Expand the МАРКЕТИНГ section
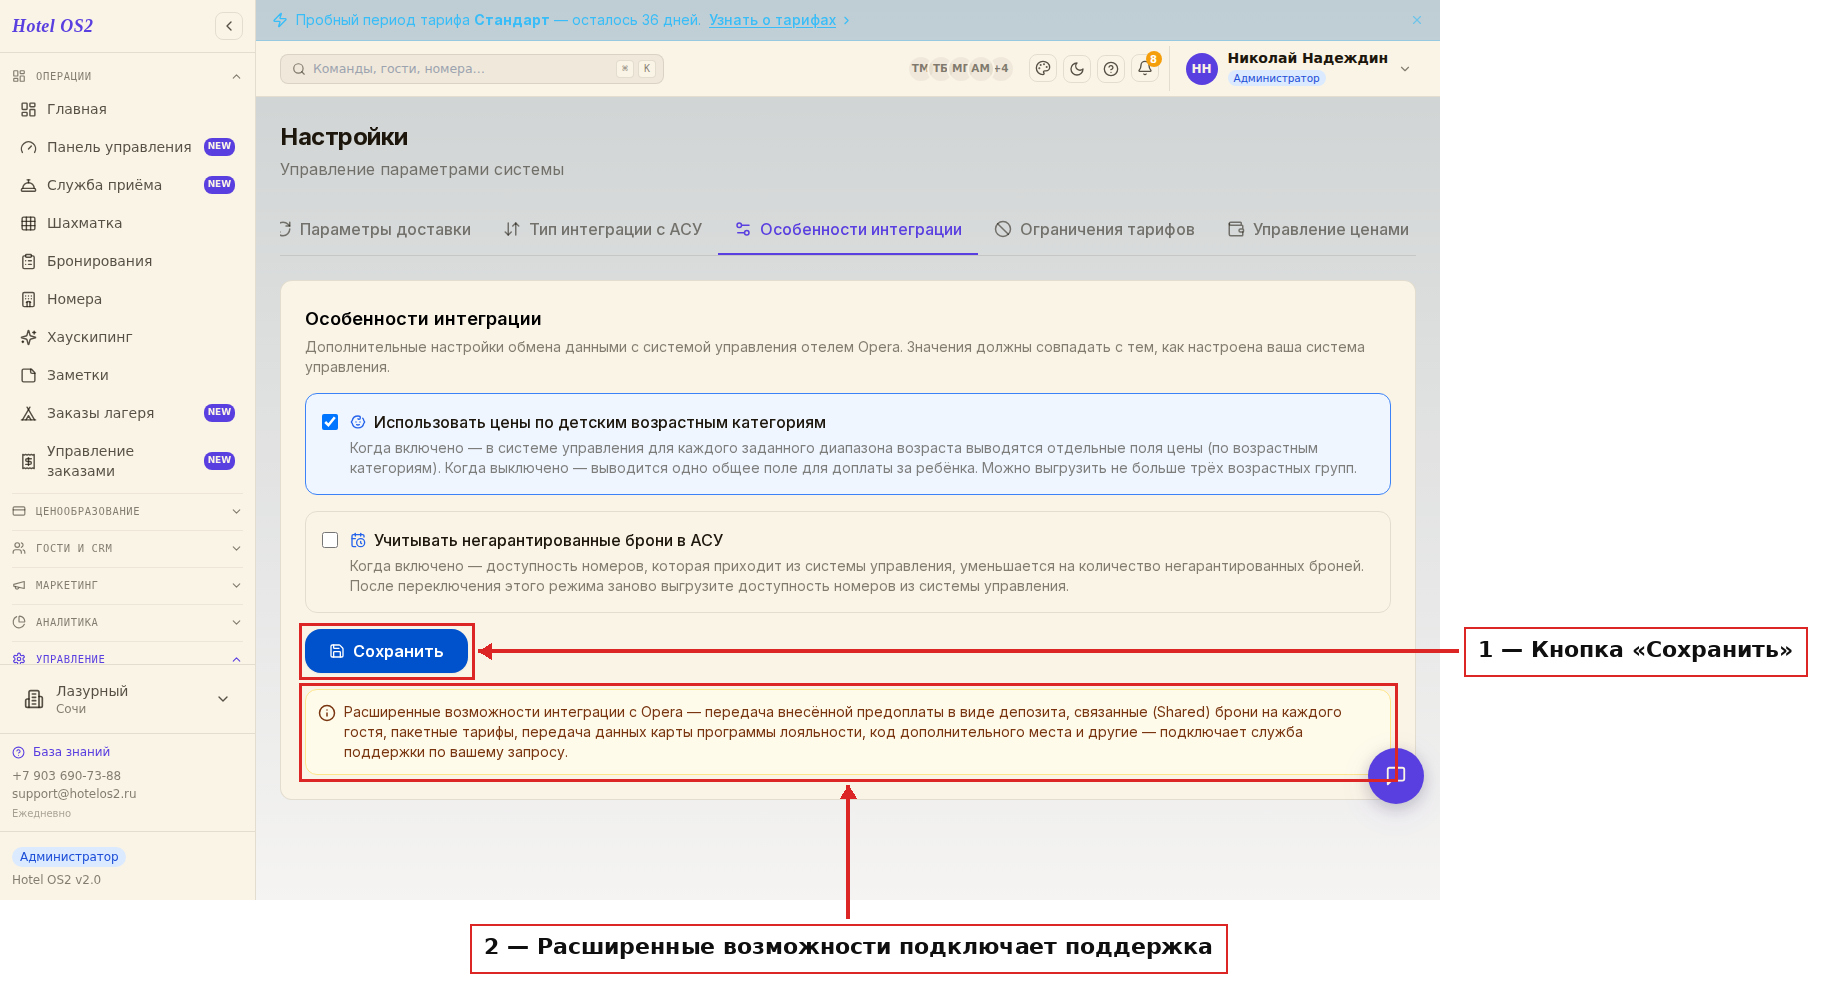This screenshot has width=1831, height=997. 127,585
